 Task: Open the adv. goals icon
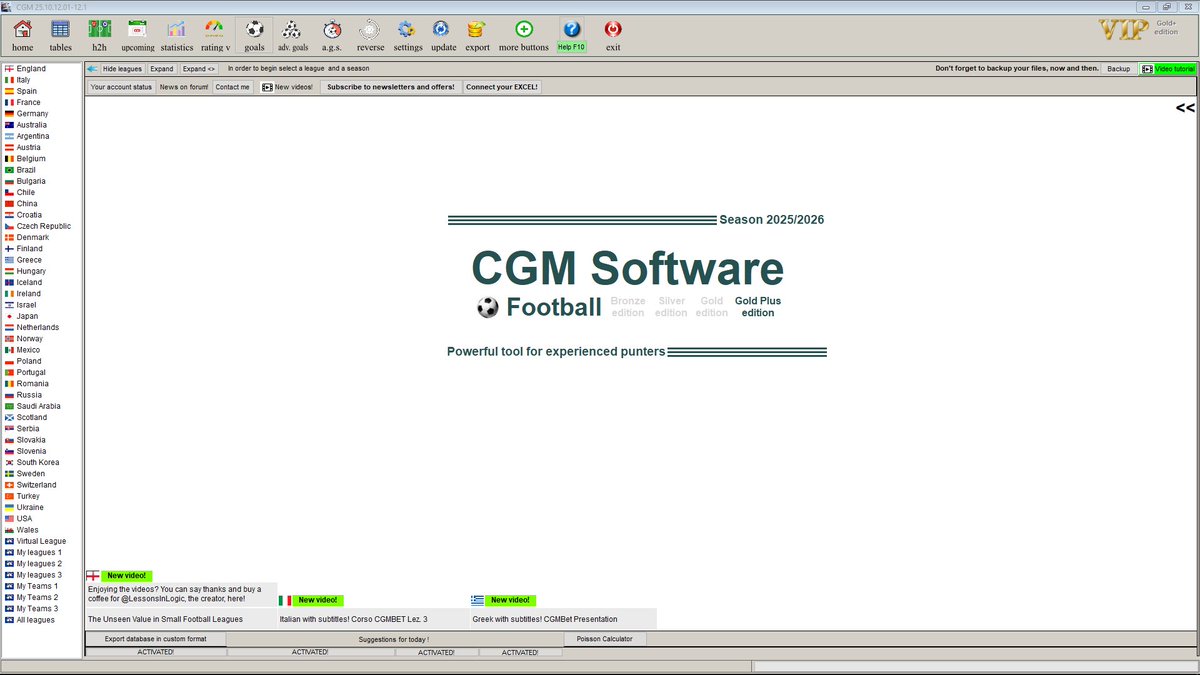coord(293,35)
